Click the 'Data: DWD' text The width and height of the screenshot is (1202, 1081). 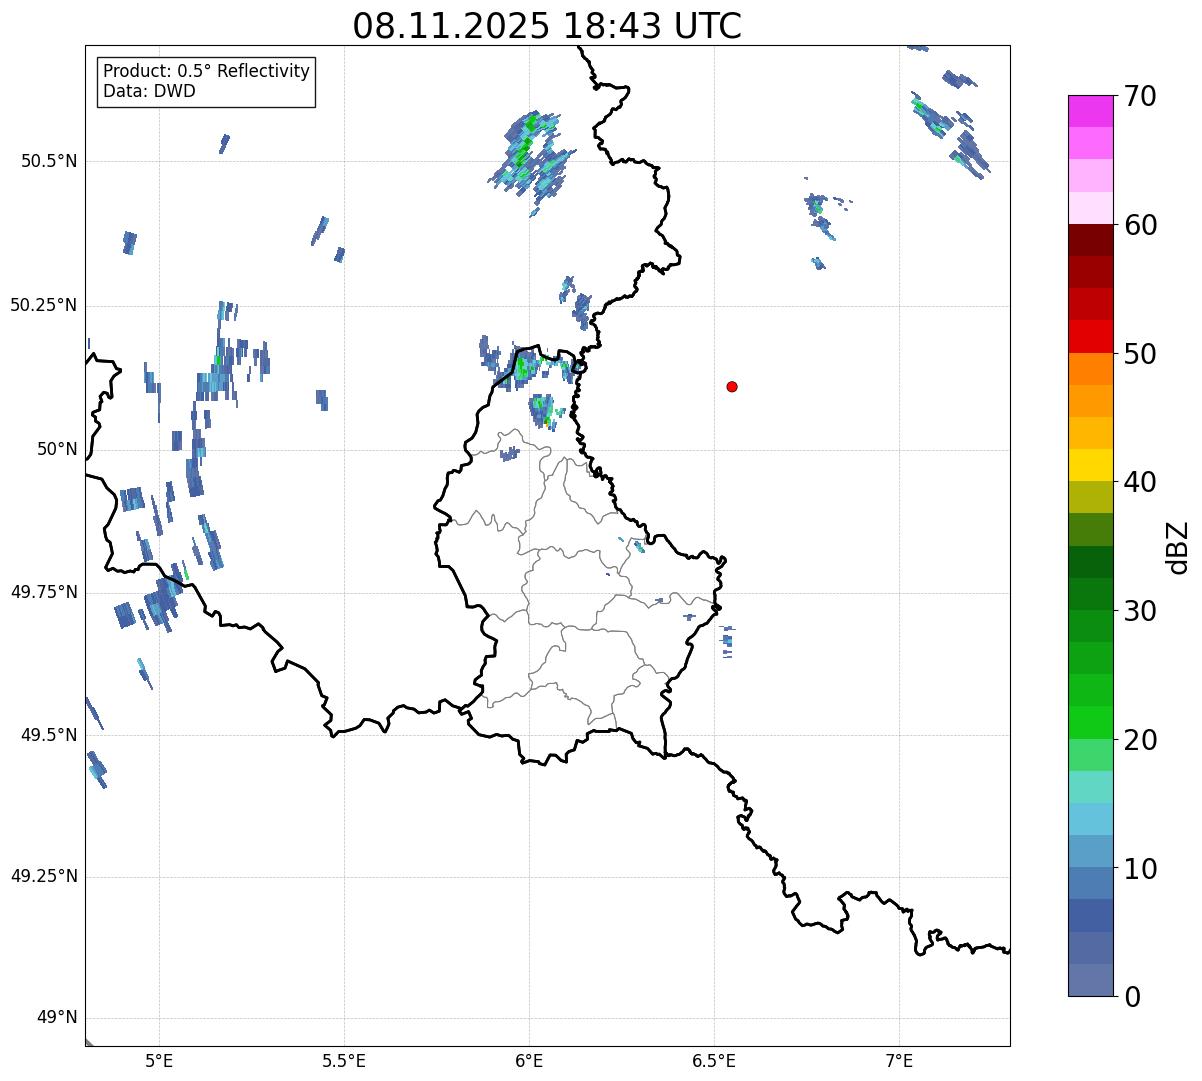pos(149,91)
